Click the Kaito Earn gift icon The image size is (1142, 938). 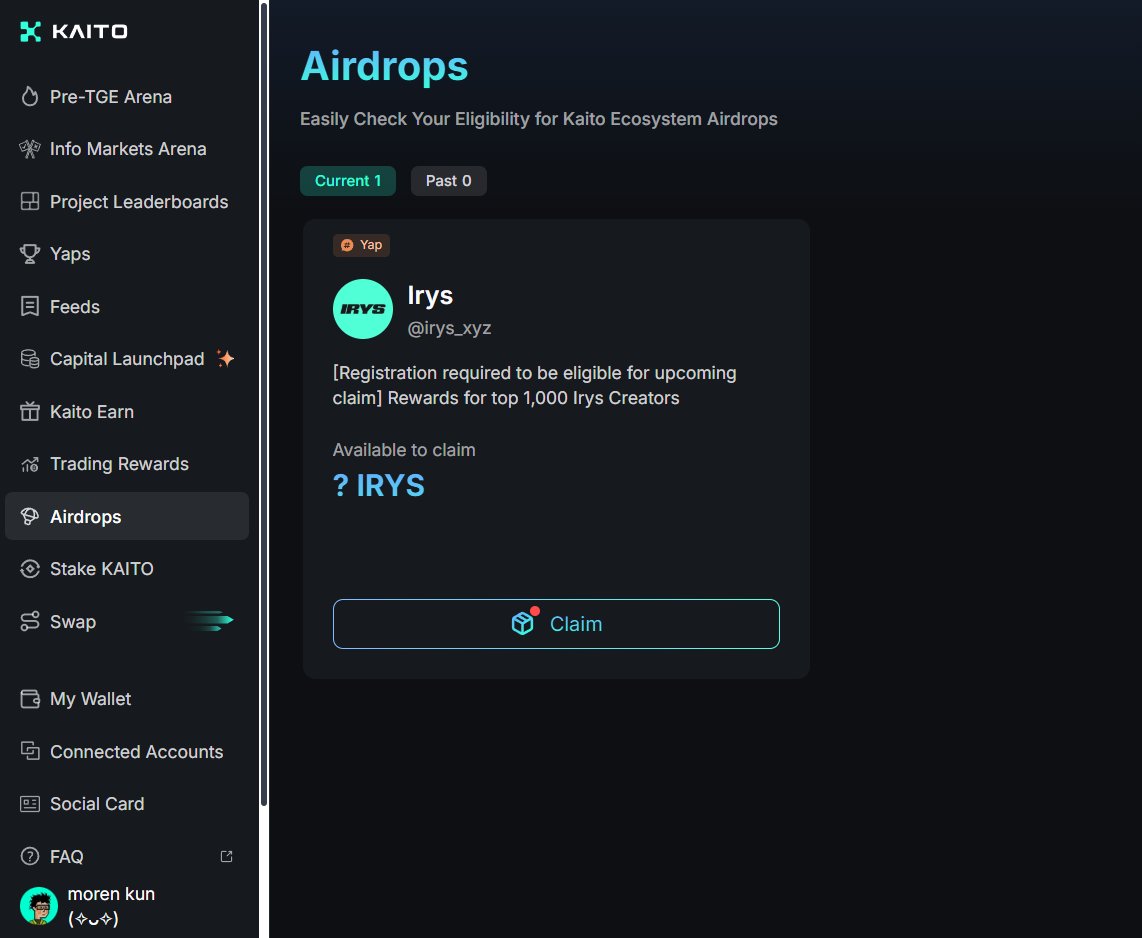(30, 411)
